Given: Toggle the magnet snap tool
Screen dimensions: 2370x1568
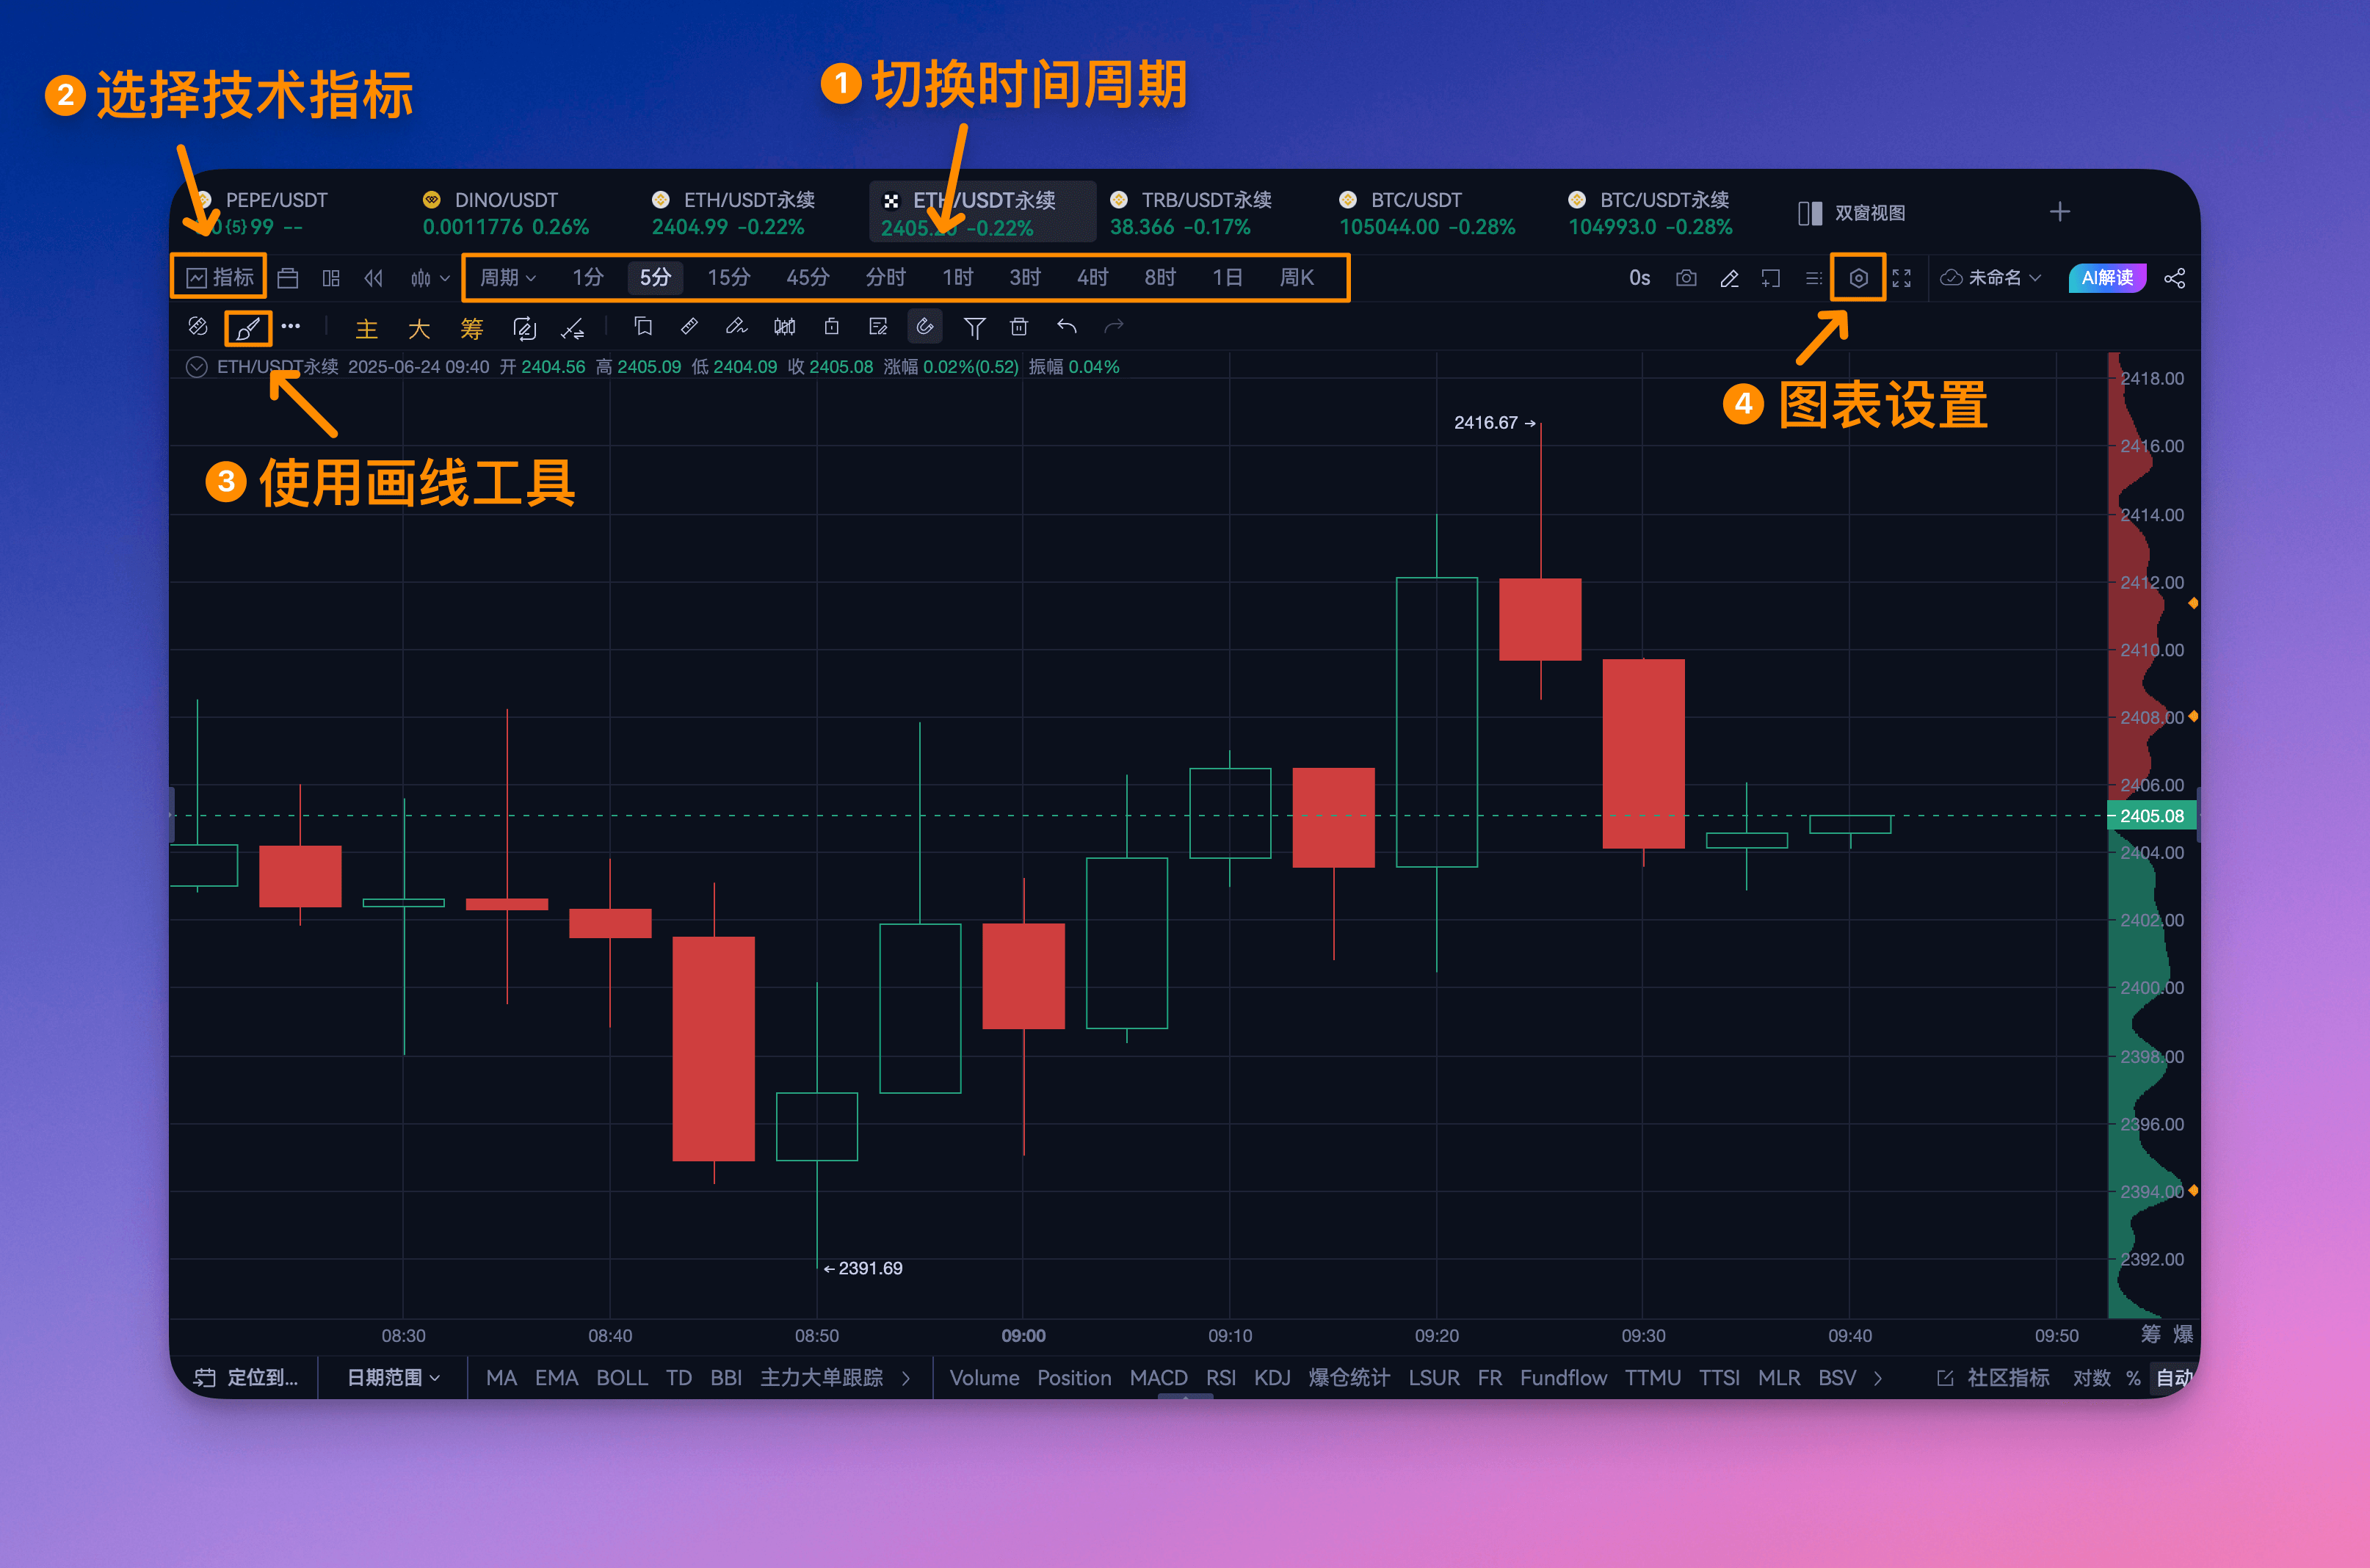Looking at the screenshot, I should click(925, 326).
